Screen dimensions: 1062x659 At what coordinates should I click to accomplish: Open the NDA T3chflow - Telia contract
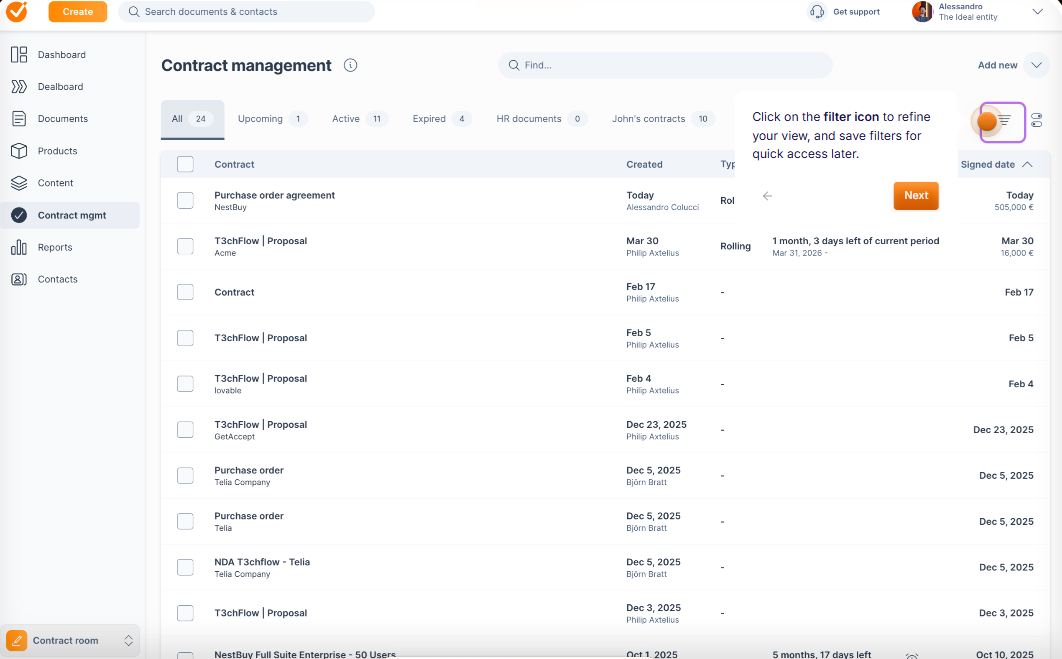[x=262, y=561]
